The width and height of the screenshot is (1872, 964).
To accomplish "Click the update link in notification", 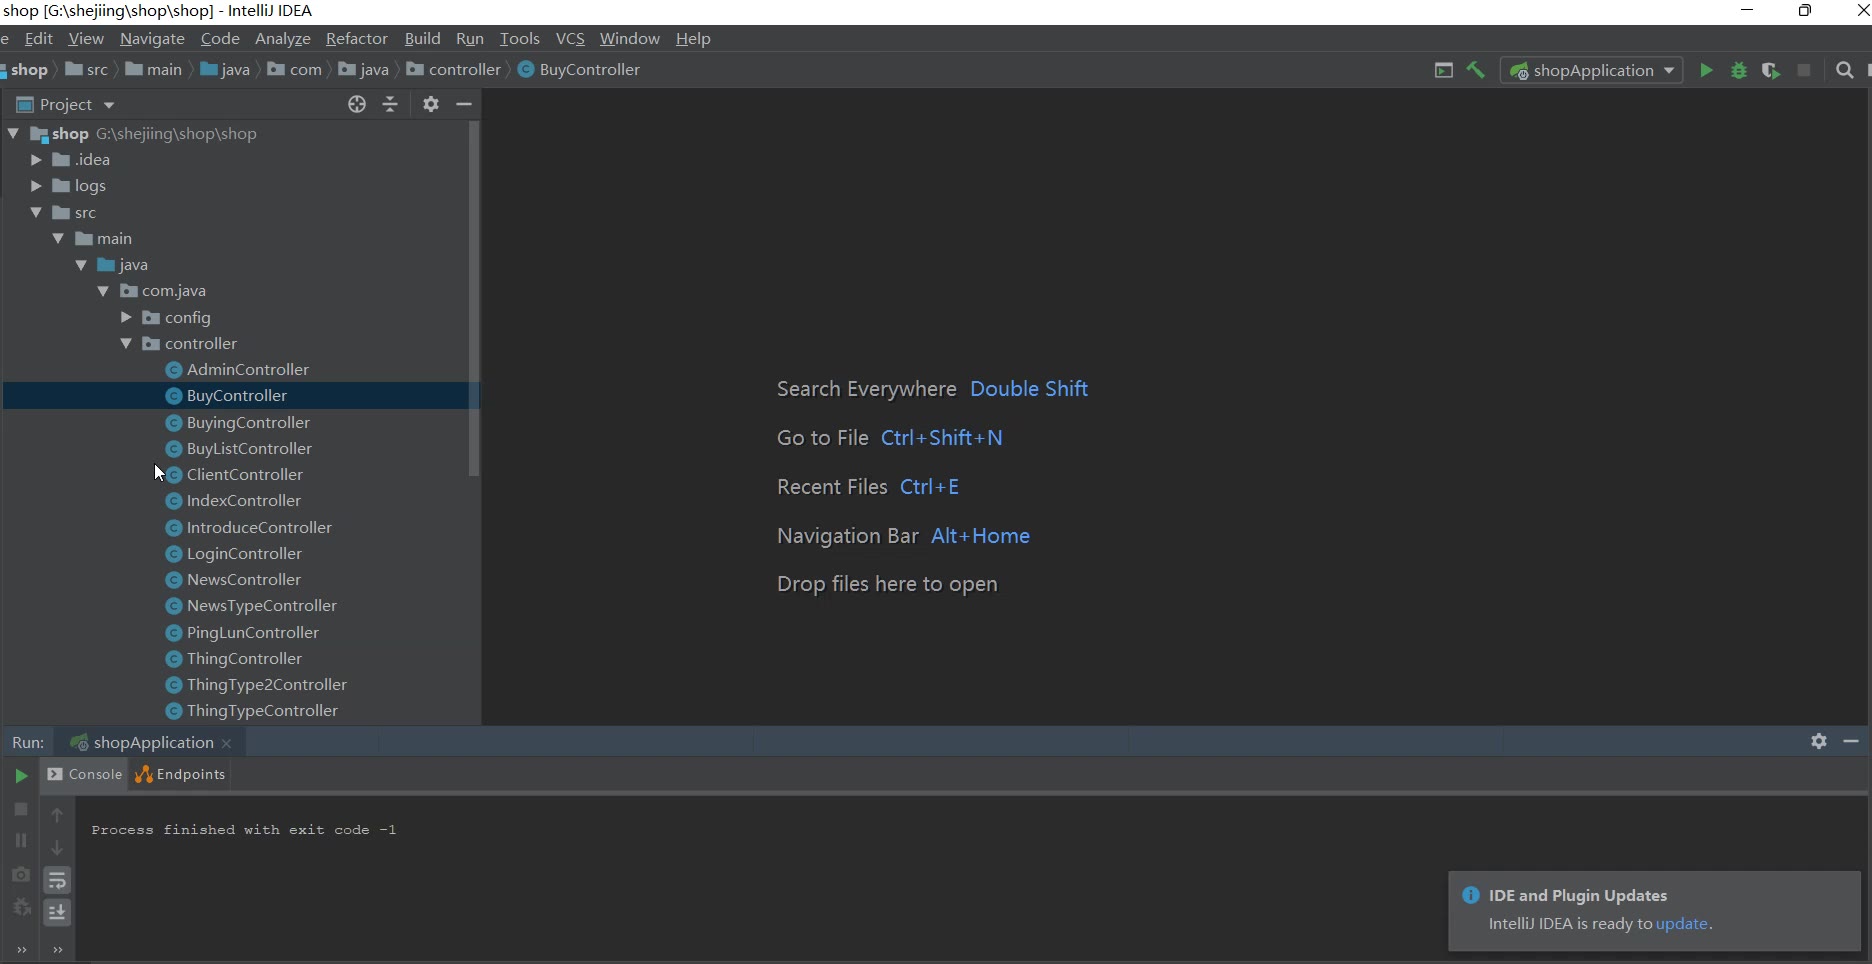I will [x=1681, y=923].
